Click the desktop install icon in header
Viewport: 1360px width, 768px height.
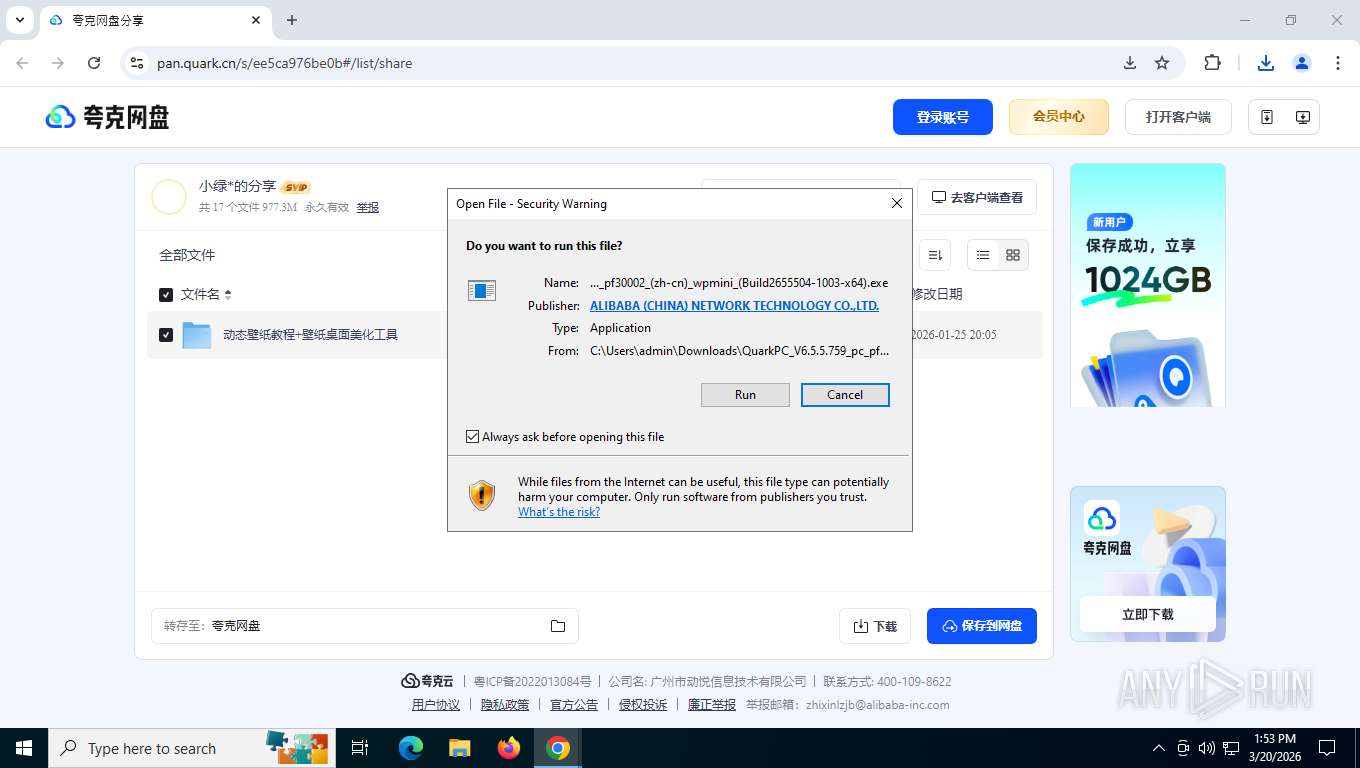[1302, 117]
